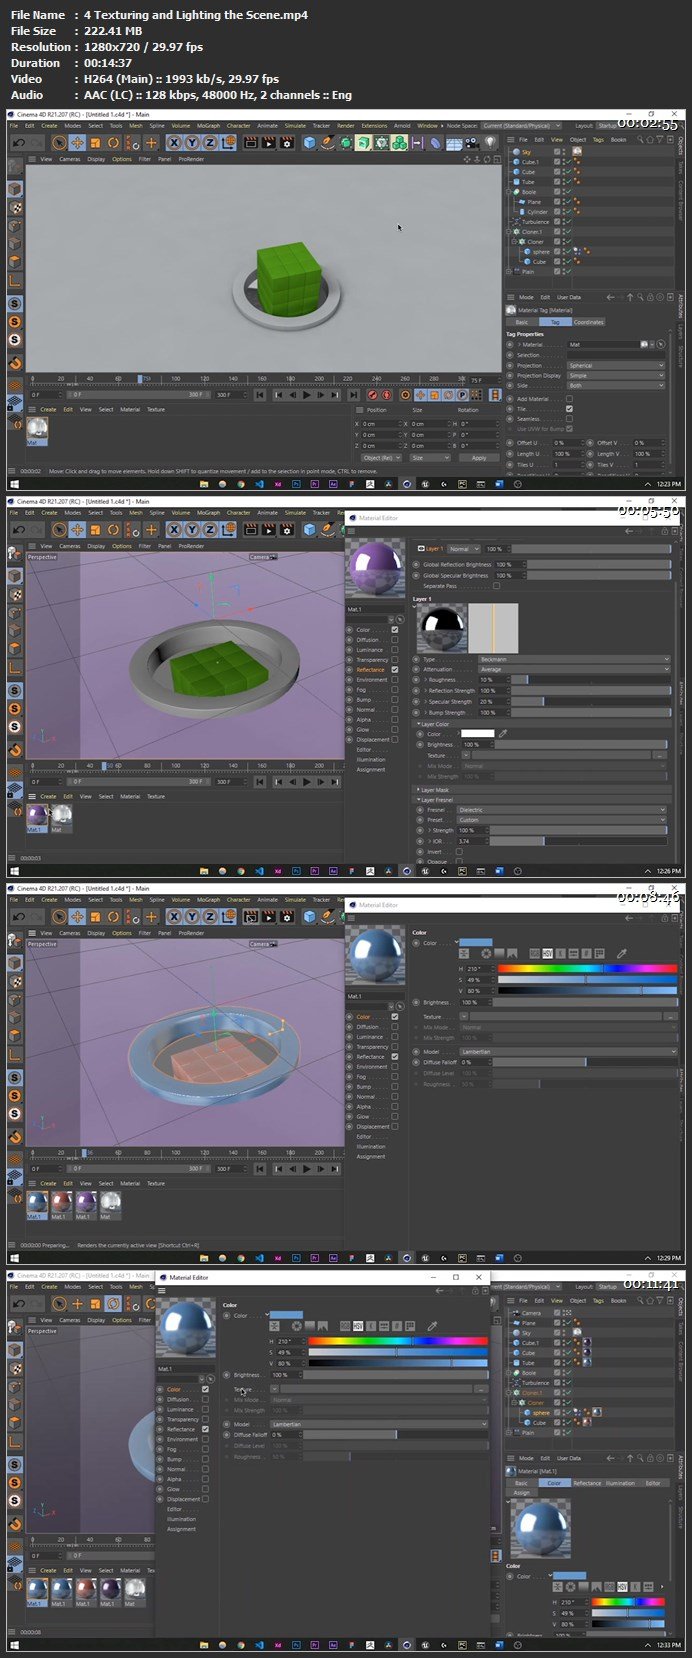Click Render View clapperboard in 00:02:55 frame
692x1658 pixels.
249,143
